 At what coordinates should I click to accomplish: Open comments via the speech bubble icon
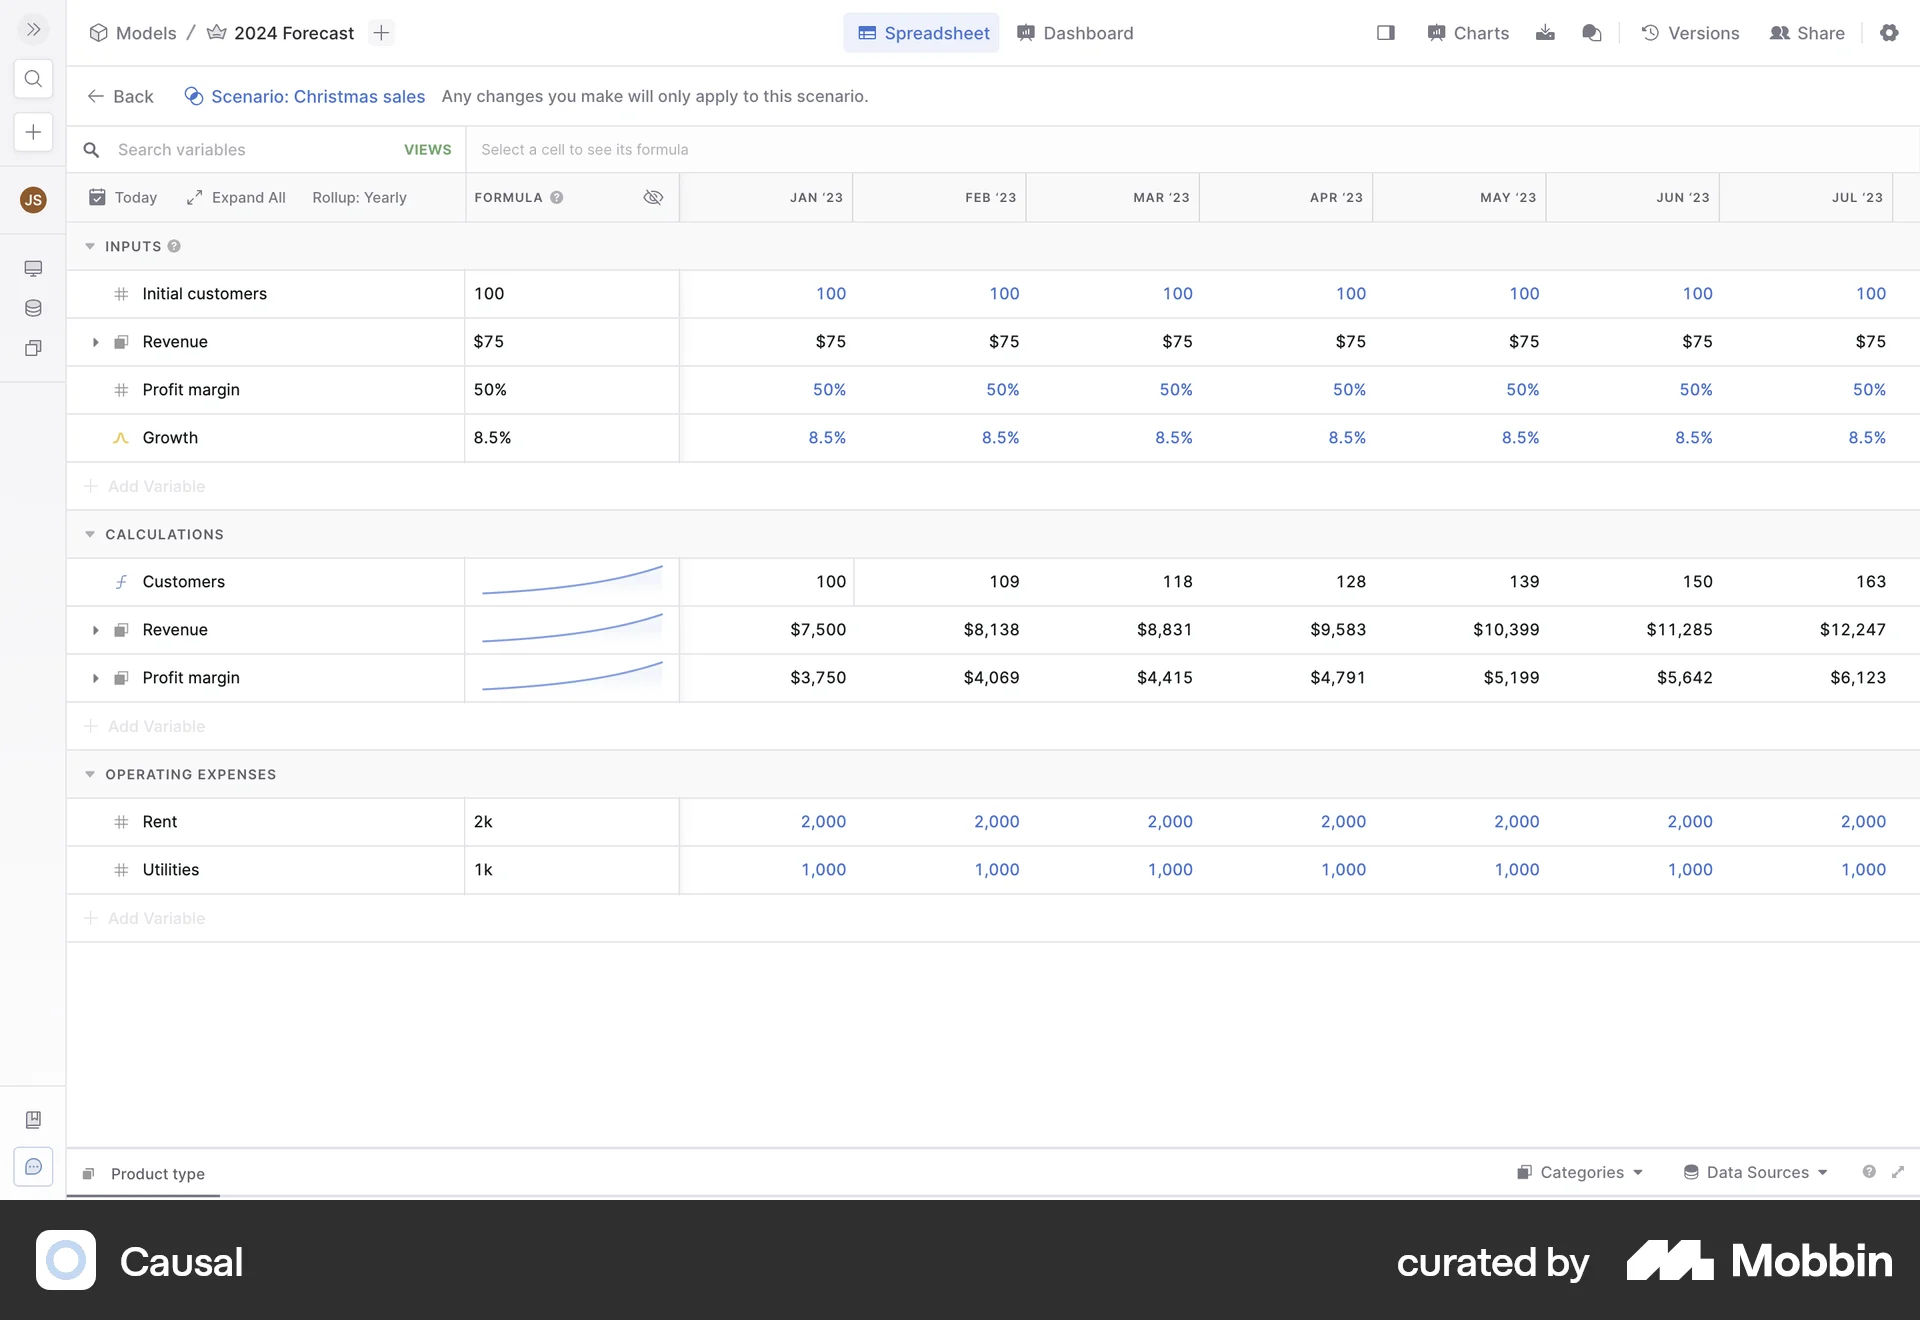tap(1591, 33)
